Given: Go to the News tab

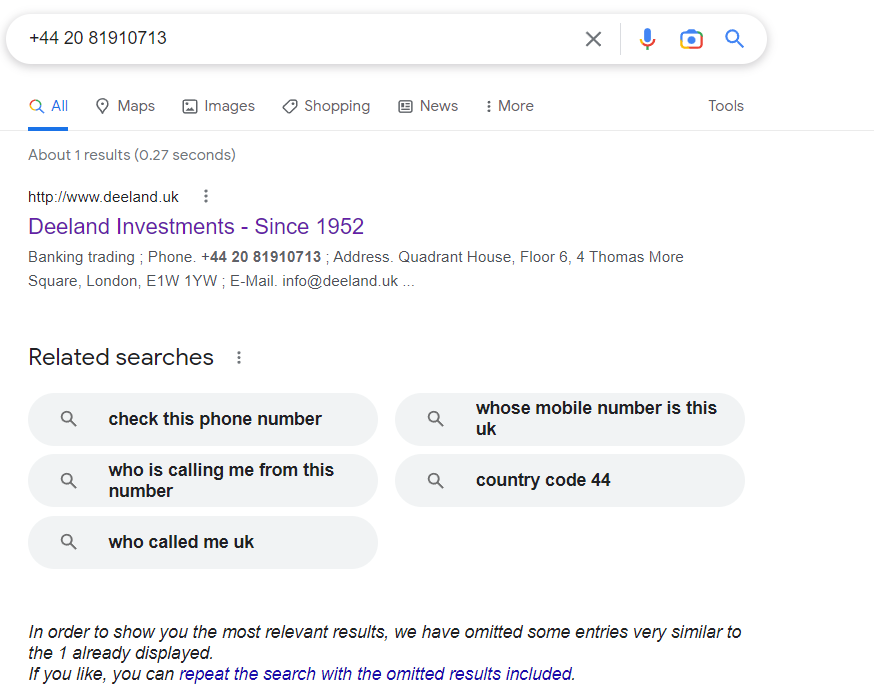Looking at the screenshot, I should coord(428,106).
